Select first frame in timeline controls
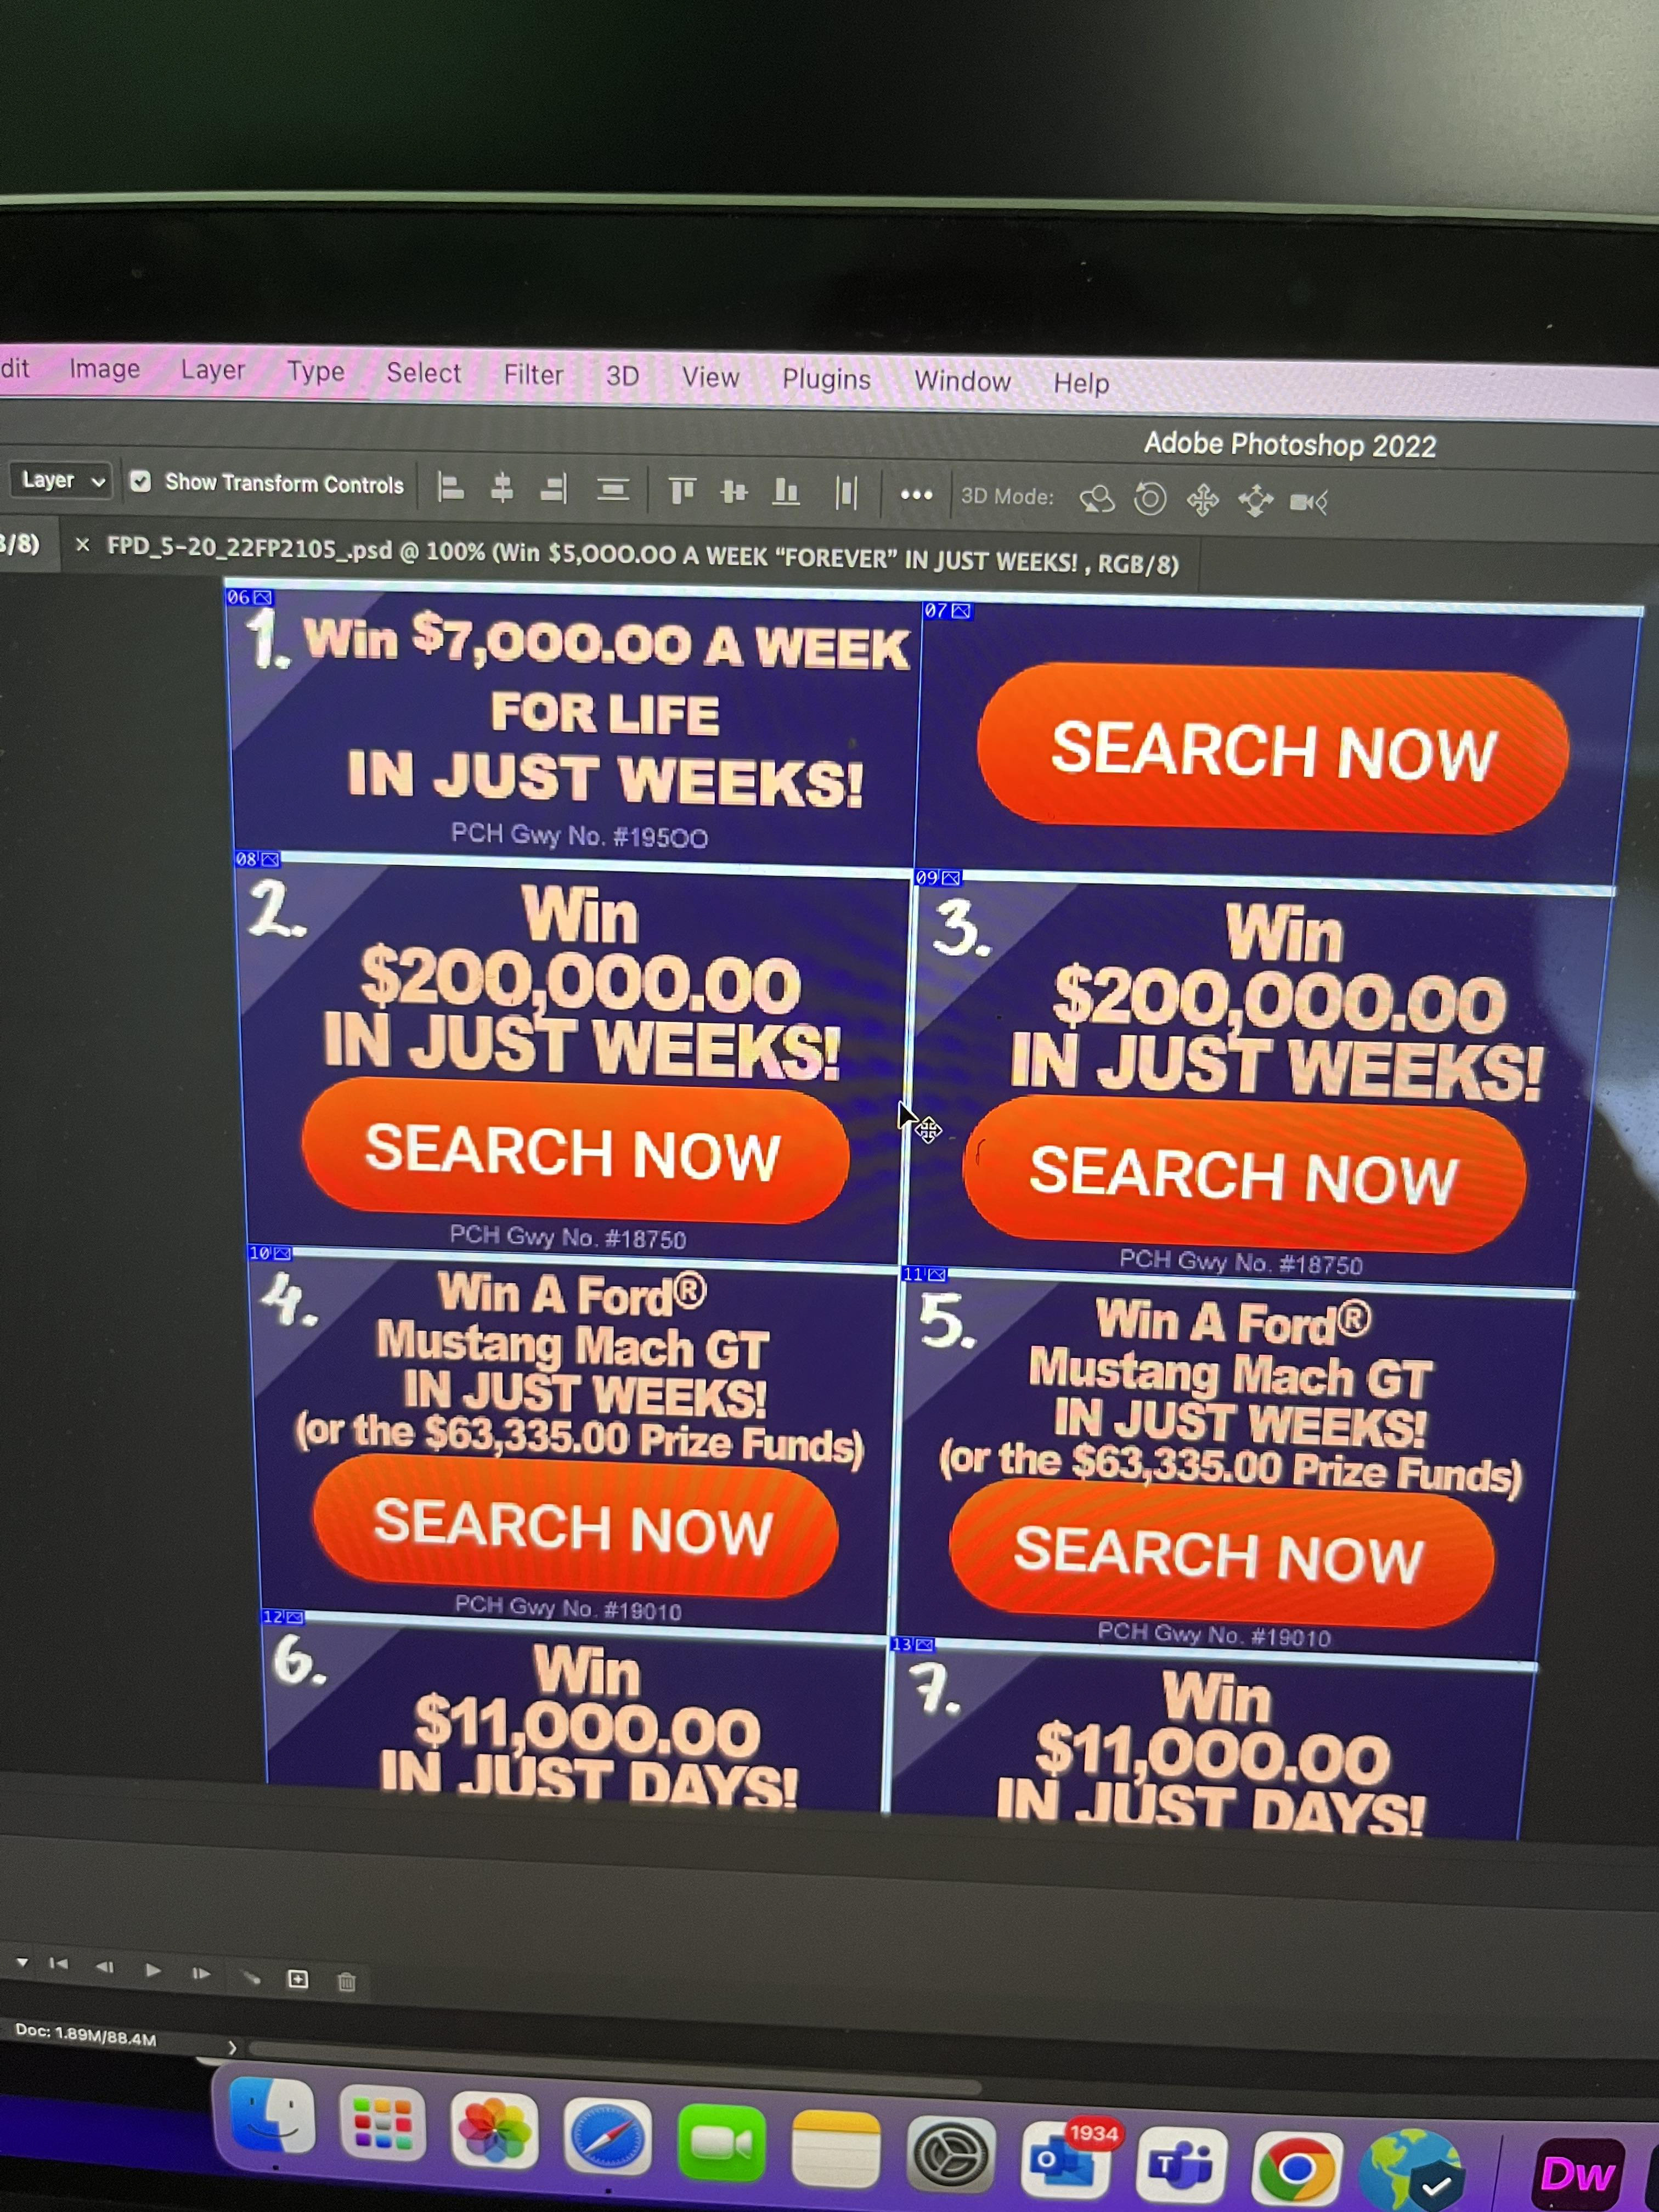This screenshot has height=2212, width=1659. click(x=60, y=1964)
